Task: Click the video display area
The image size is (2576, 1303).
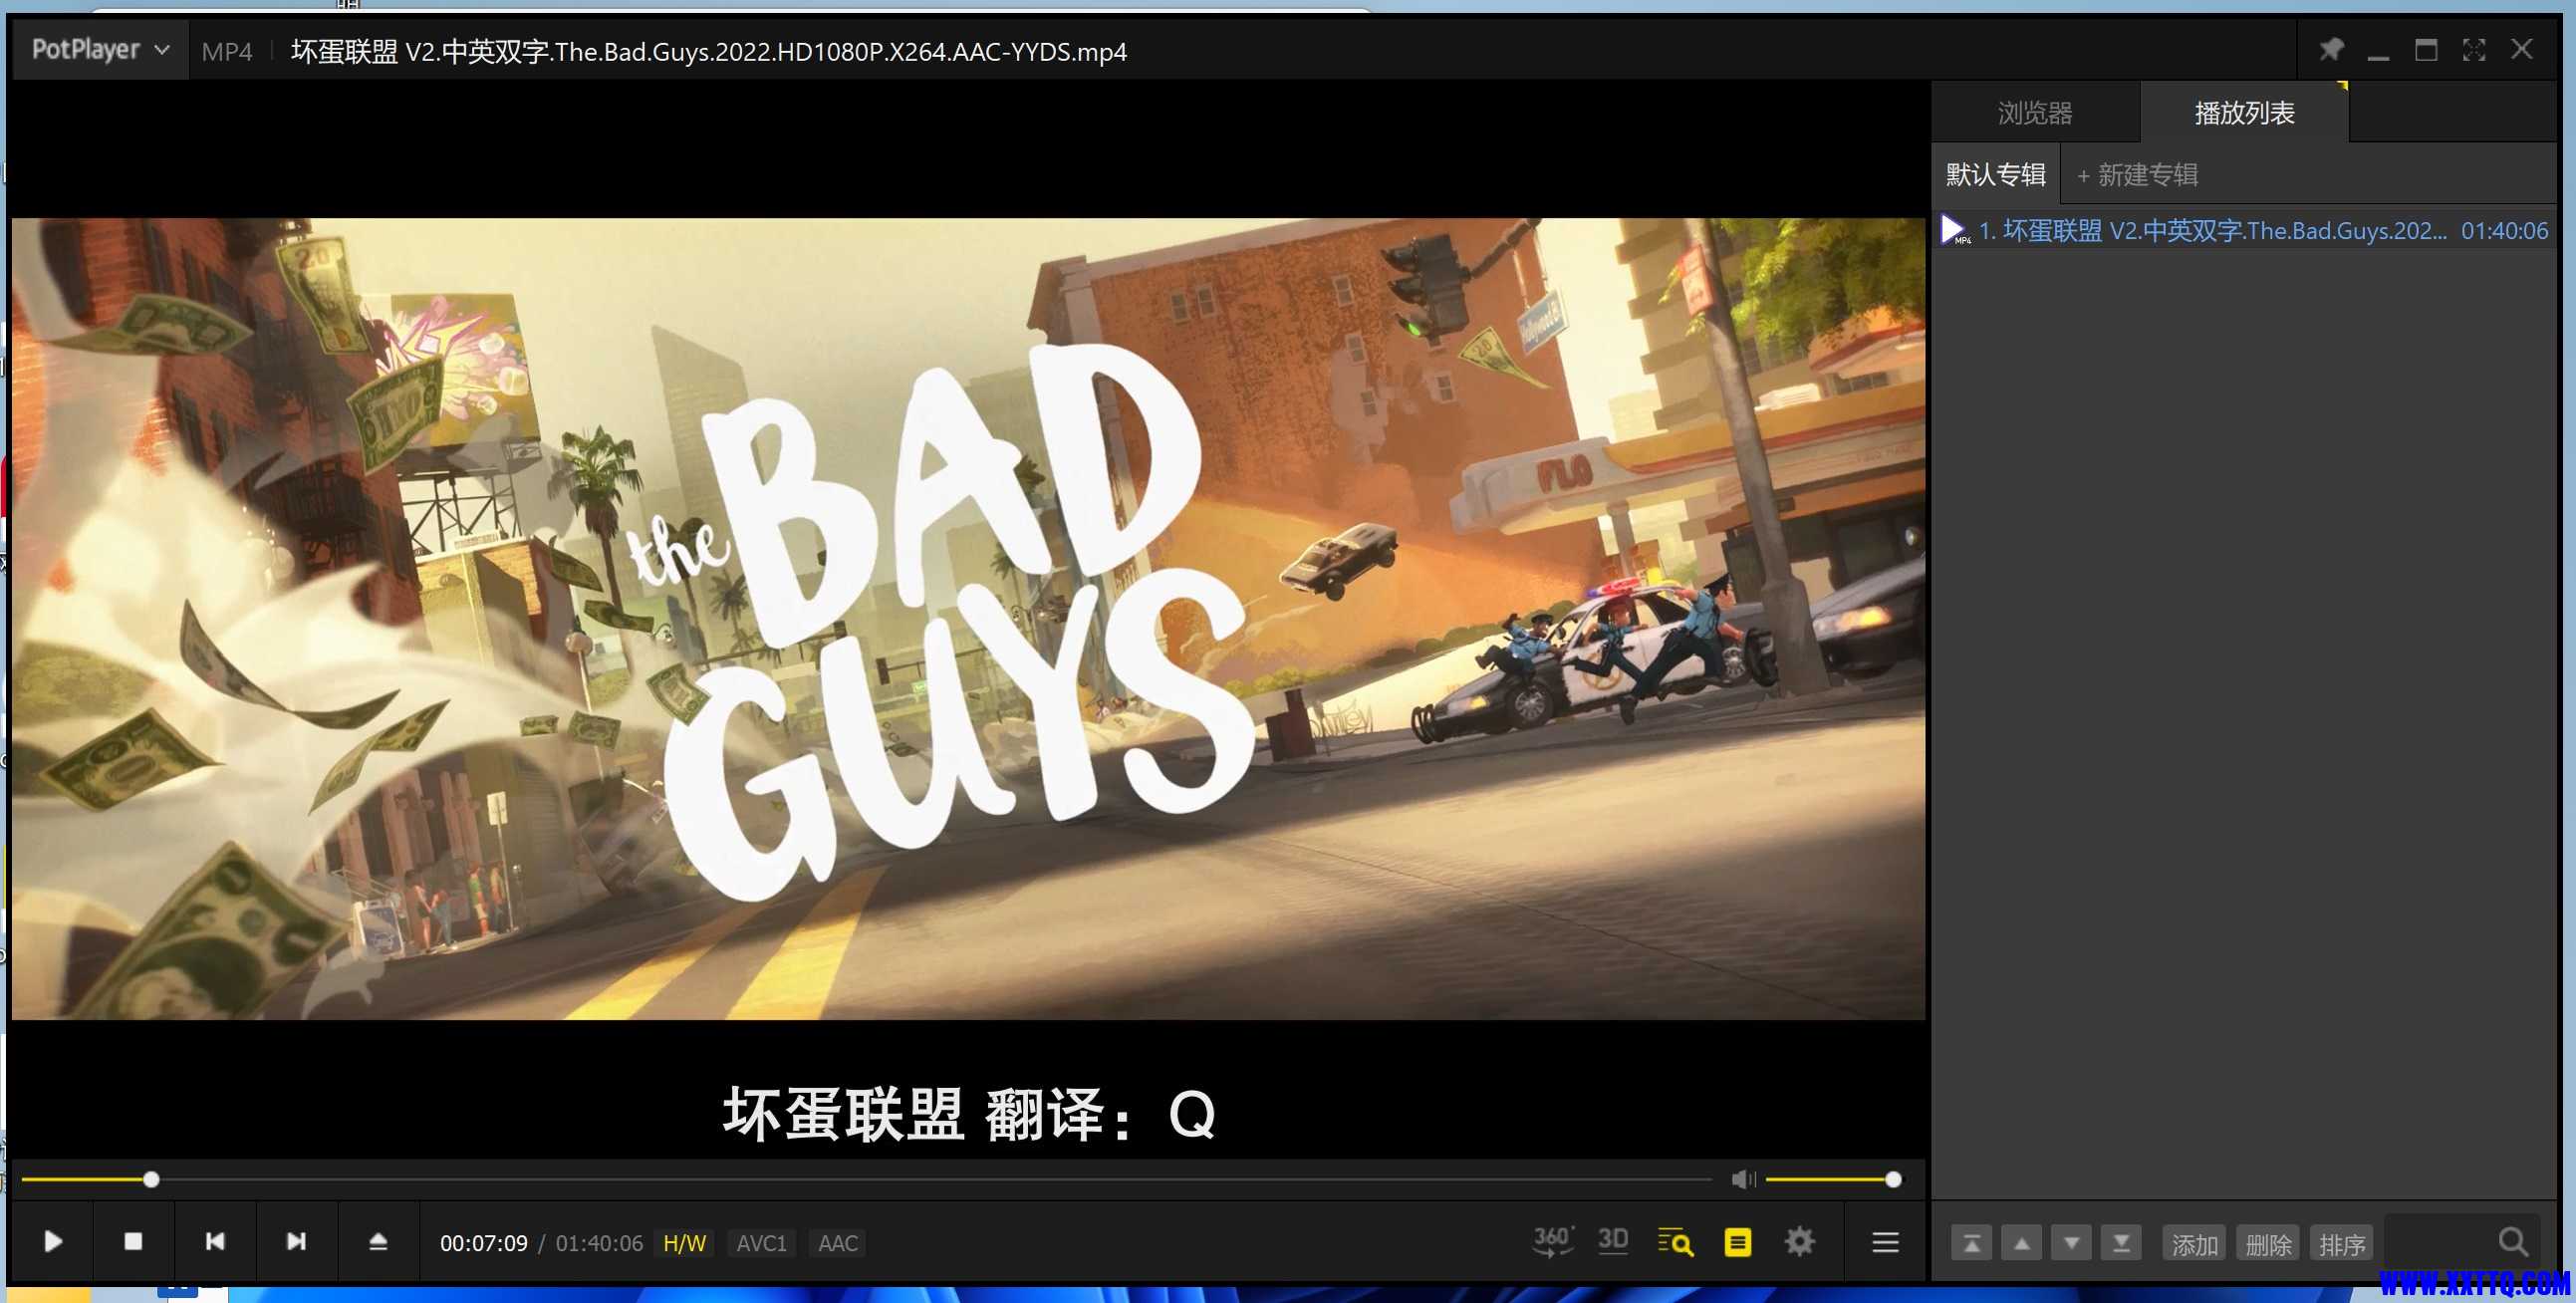Action: pos(968,619)
